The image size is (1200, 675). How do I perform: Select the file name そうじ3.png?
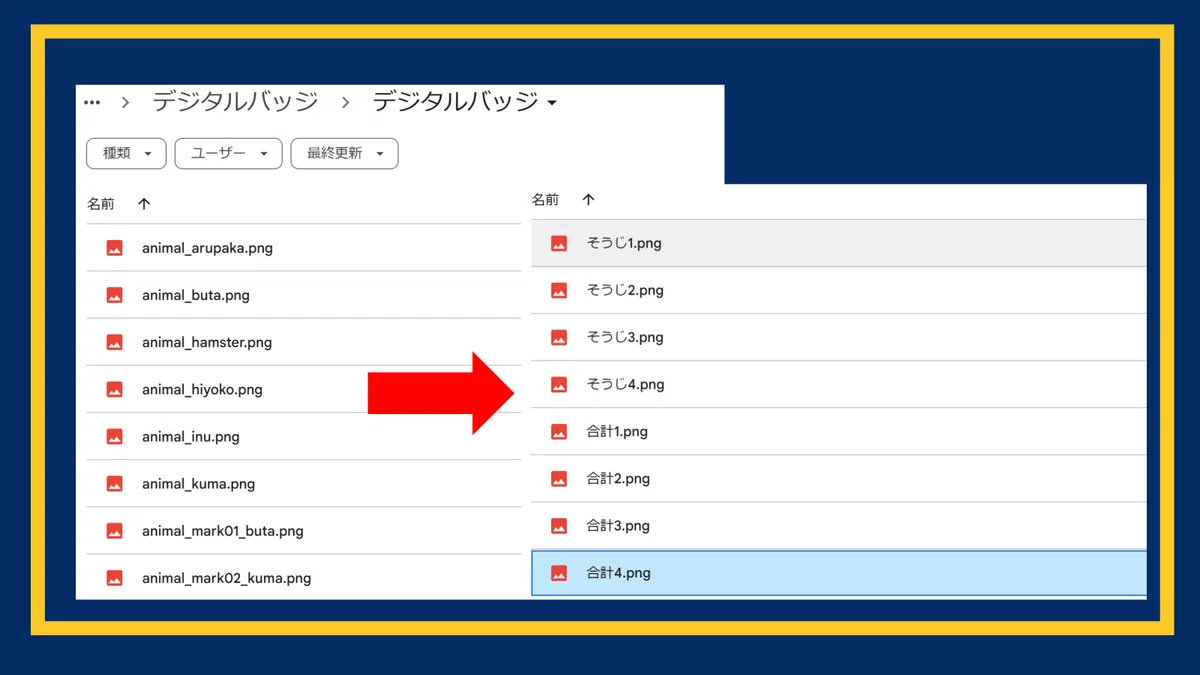pos(625,337)
